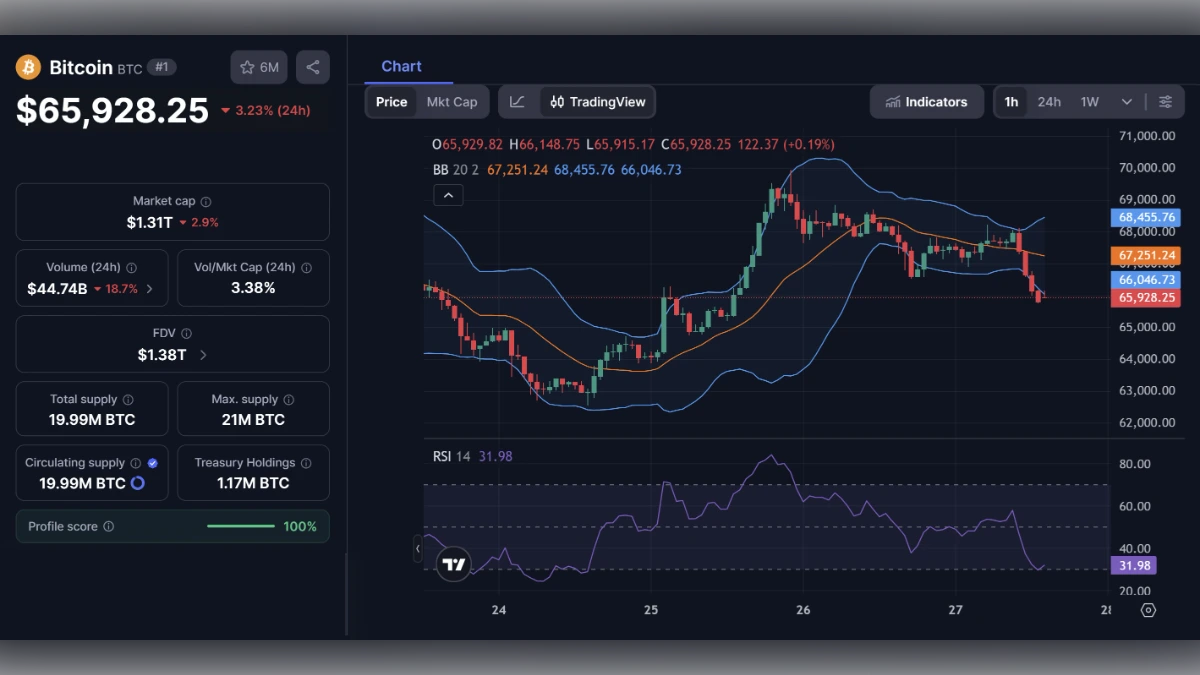The width and height of the screenshot is (1200, 675).
Task: Select the line chart style icon
Action: coord(518,101)
